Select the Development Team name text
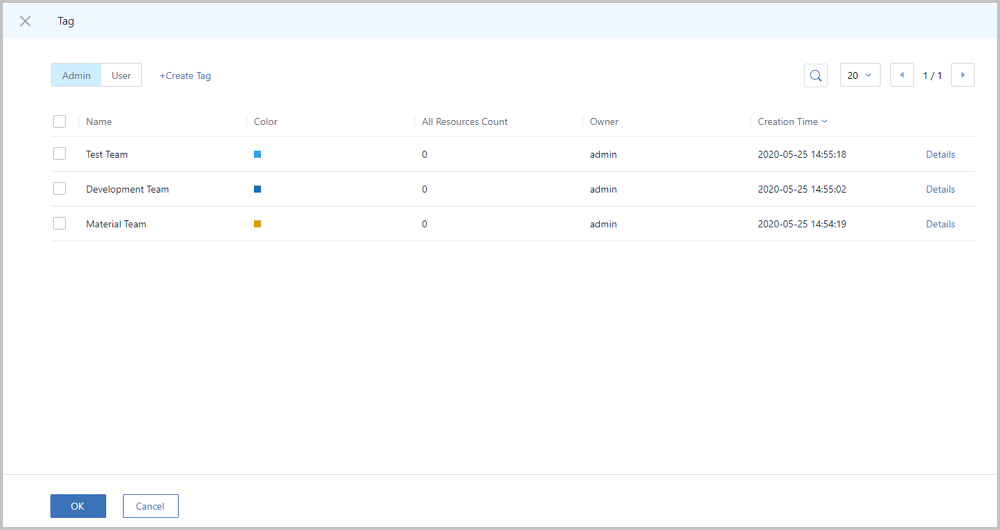 click(x=128, y=189)
